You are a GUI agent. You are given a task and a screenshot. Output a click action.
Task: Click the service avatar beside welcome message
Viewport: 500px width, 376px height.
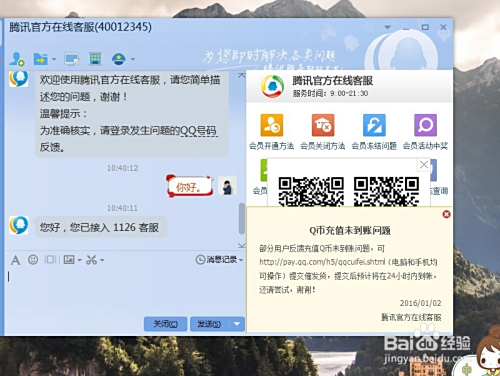tap(19, 79)
